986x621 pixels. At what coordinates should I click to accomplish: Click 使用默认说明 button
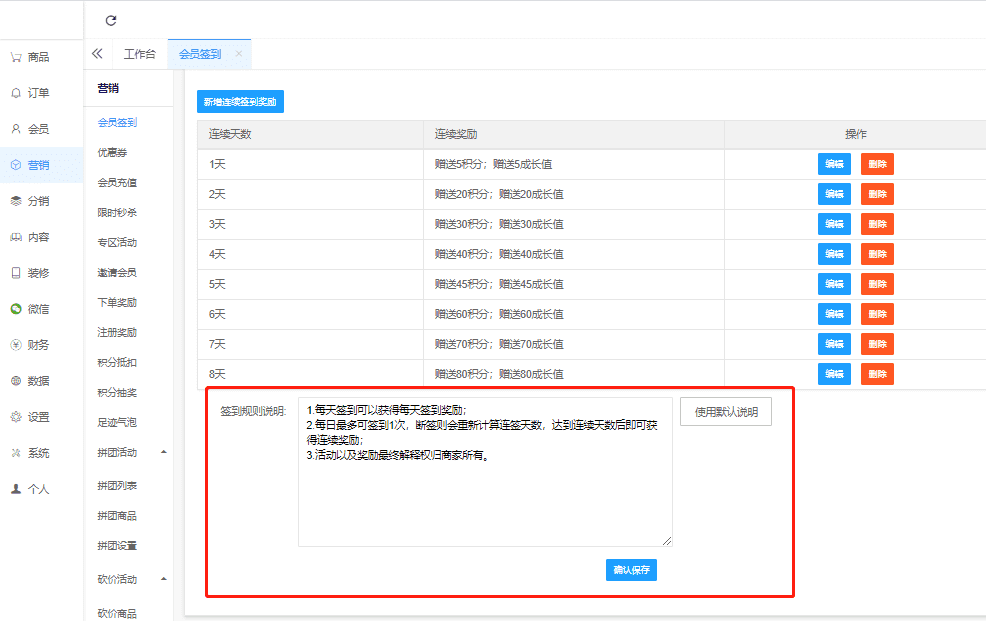[725, 412]
